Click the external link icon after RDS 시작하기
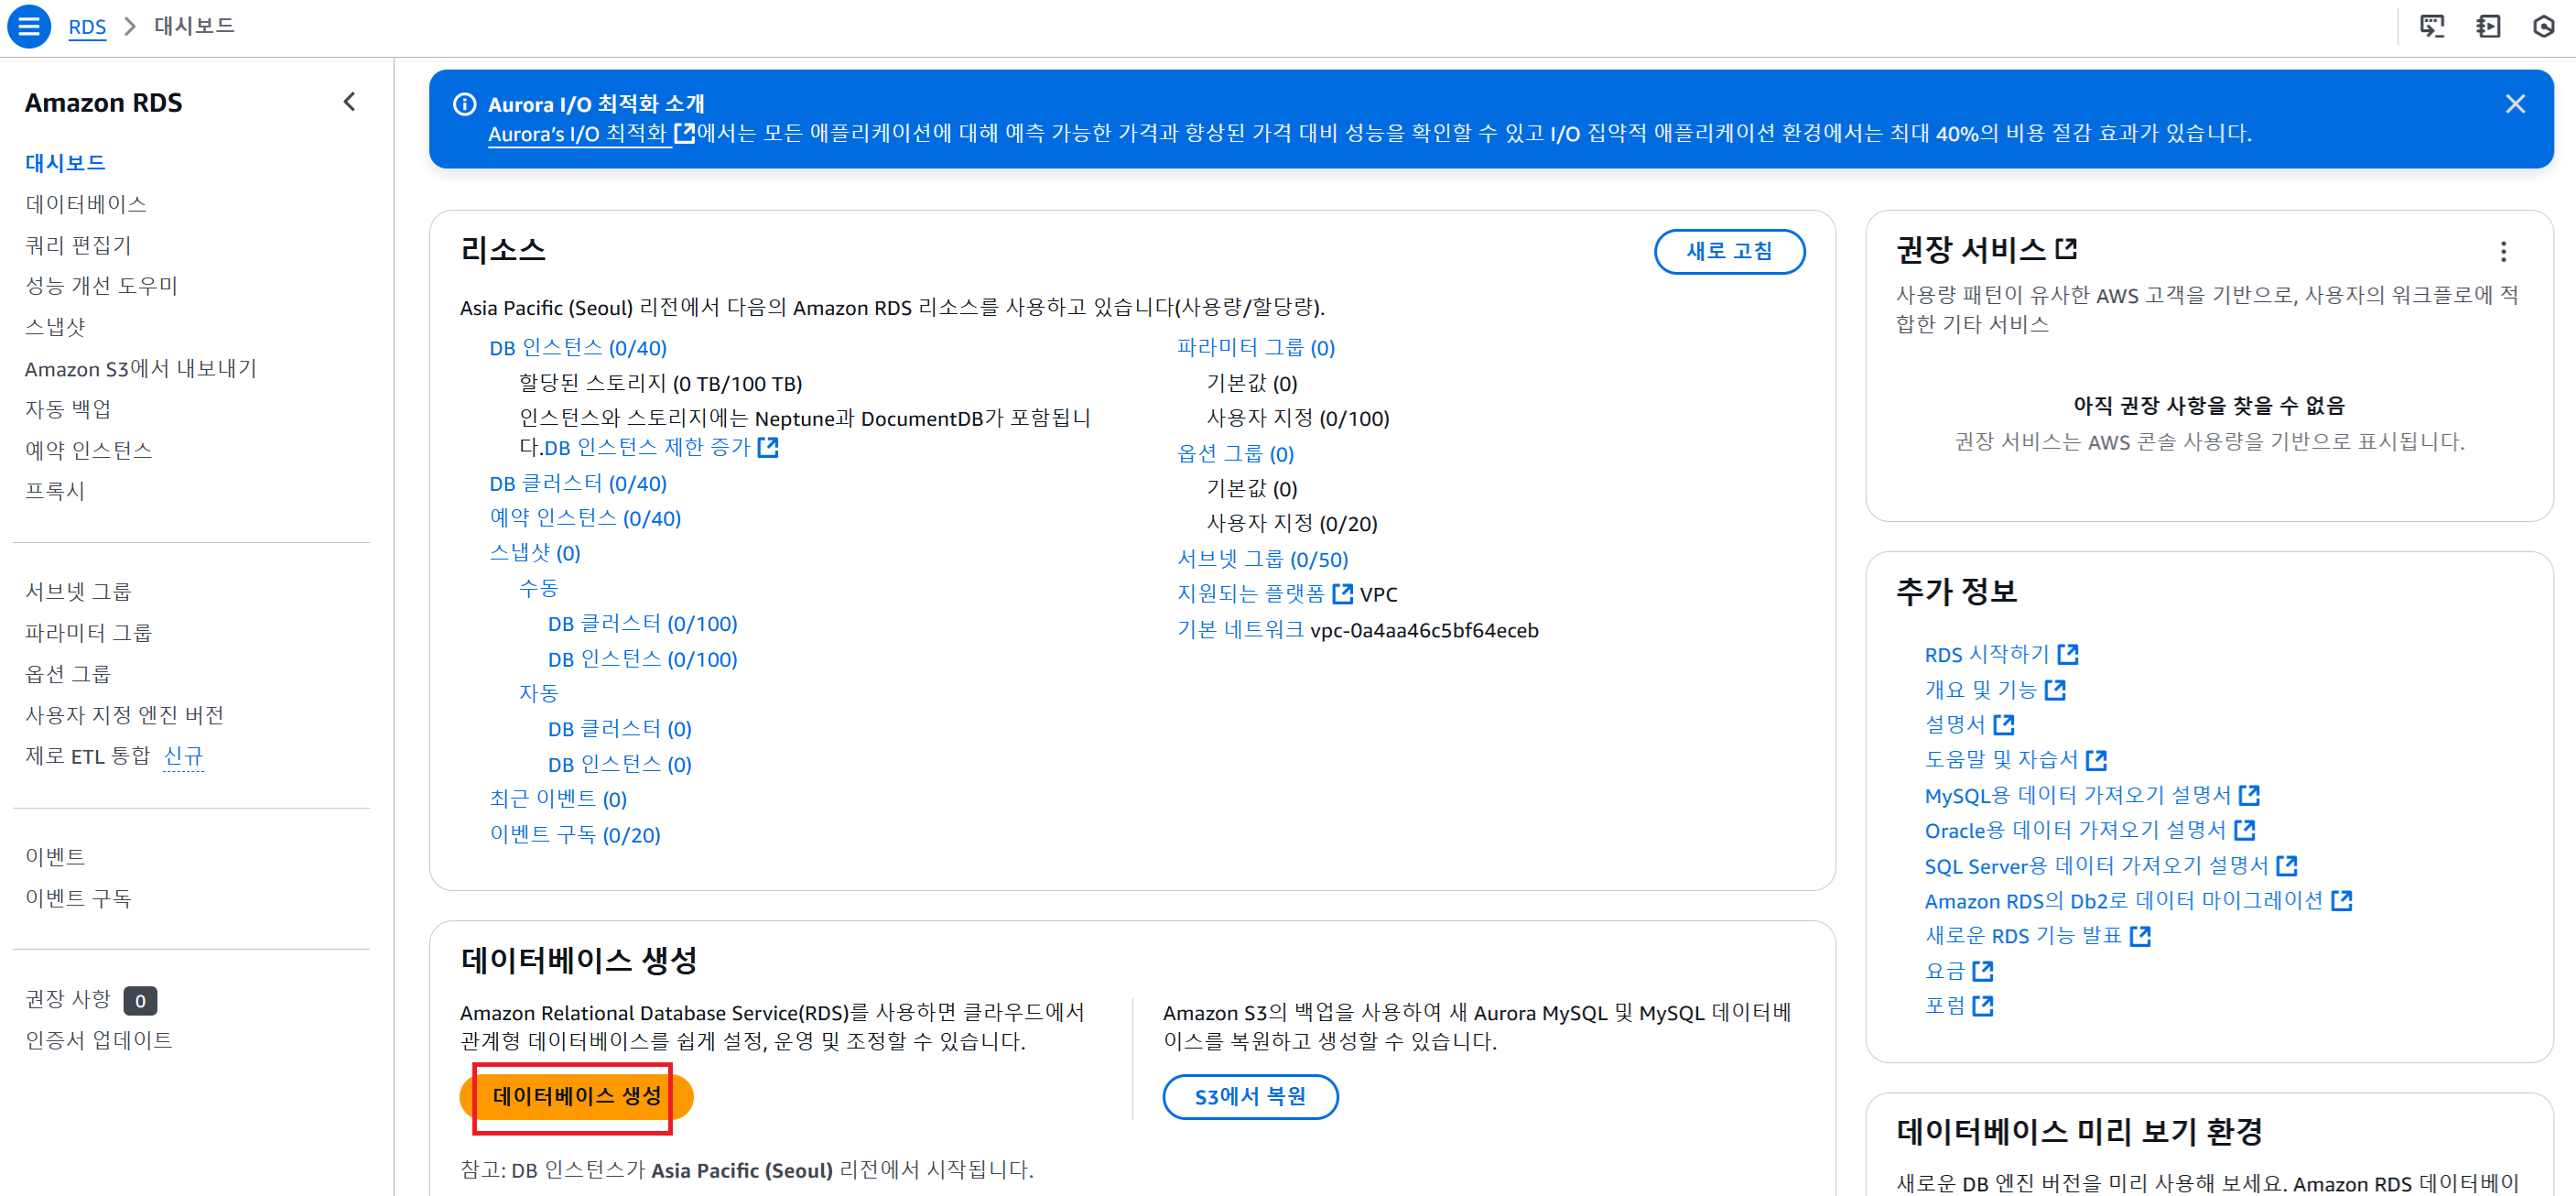Image resolution: width=2576 pixels, height=1196 pixels. 2068,654
